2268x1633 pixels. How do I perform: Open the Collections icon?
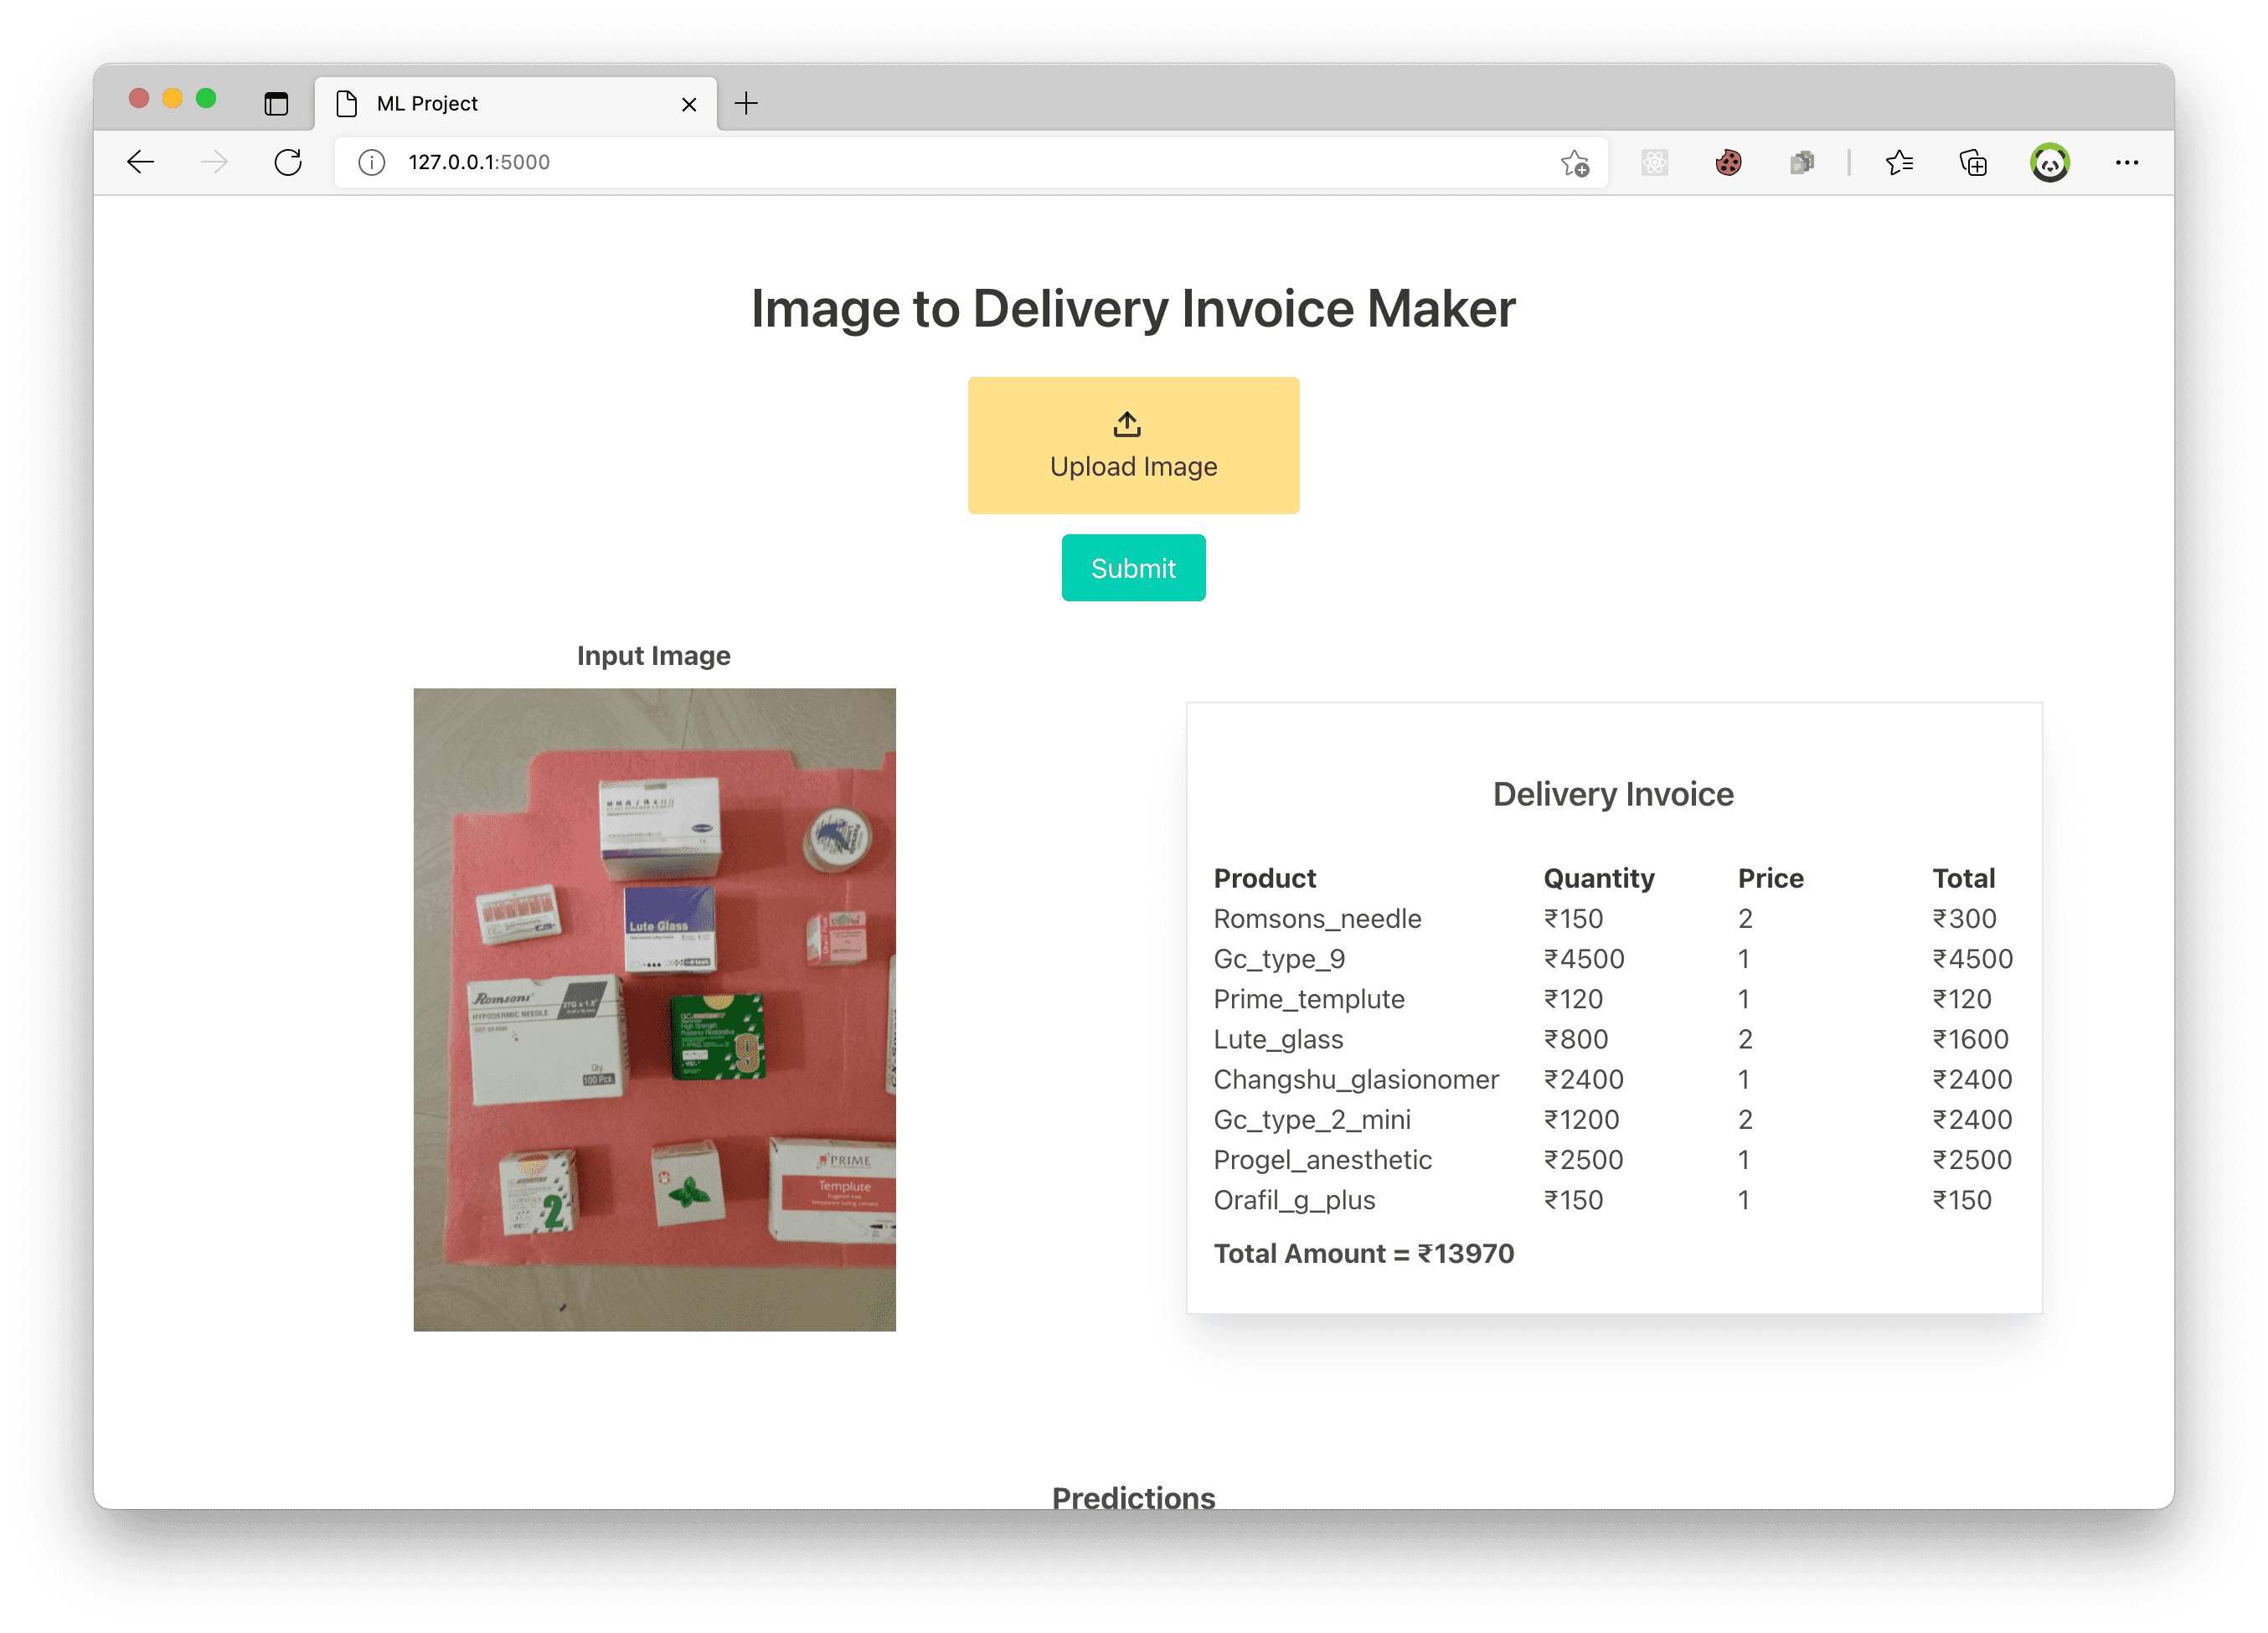click(1973, 162)
